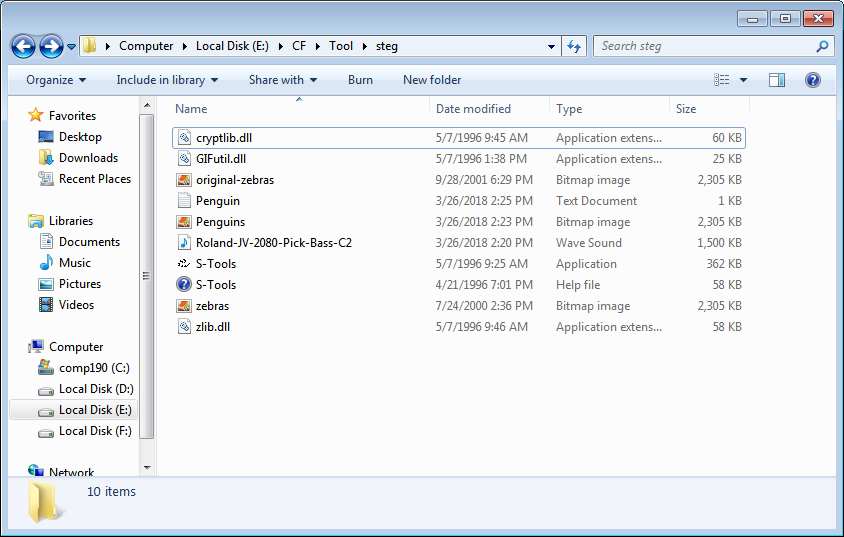This screenshot has height=537, width=844.
Task: Open Local Disk (D:) in navigation pane
Action: coord(96,389)
